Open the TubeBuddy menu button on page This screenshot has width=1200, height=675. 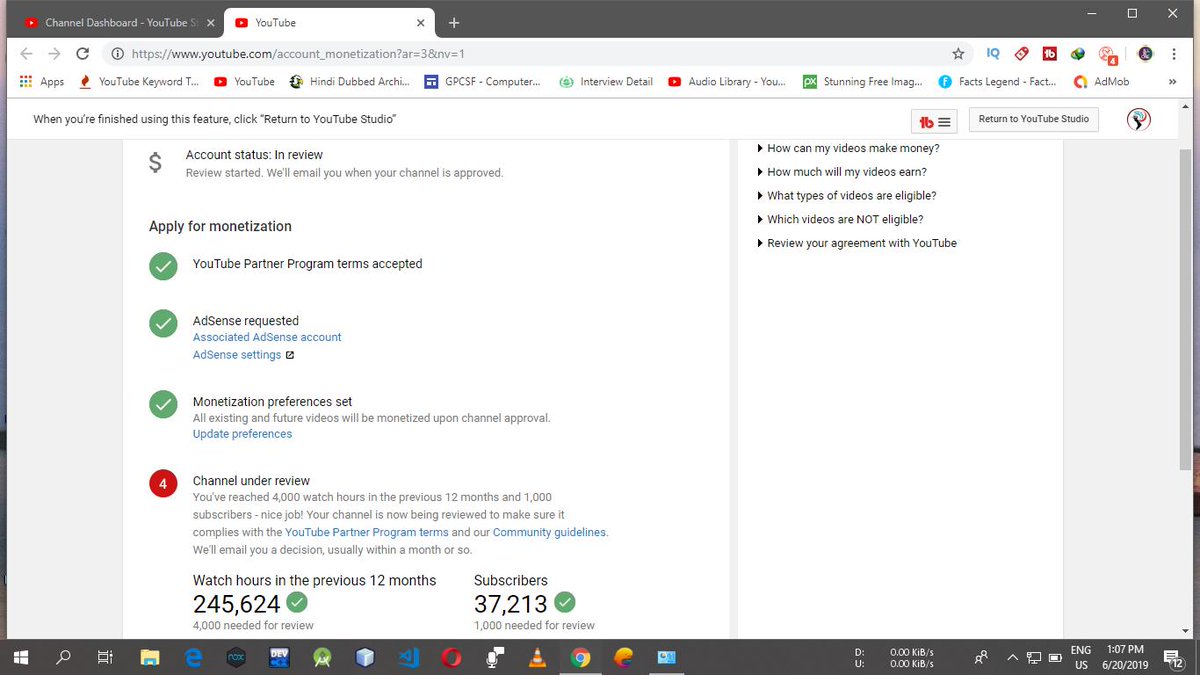click(934, 121)
